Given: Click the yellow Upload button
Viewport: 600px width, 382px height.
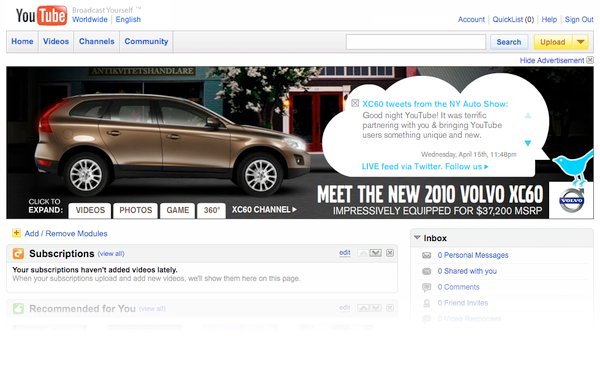Looking at the screenshot, I should click(553, 42).
